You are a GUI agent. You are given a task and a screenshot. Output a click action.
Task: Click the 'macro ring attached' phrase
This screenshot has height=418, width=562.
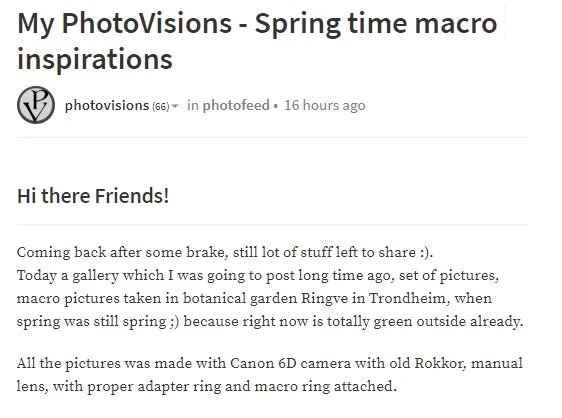325,386
